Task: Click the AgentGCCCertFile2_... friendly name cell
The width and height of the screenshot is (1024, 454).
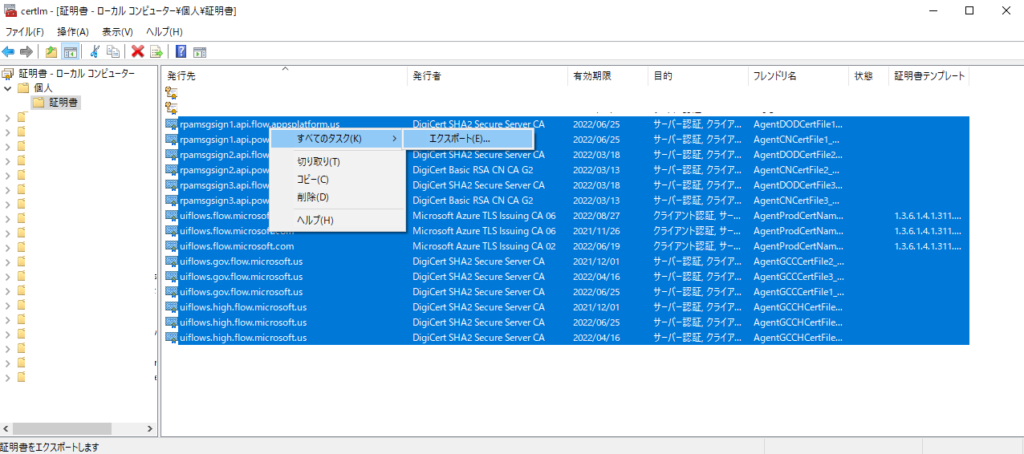Action: click(x=798, y=261)
